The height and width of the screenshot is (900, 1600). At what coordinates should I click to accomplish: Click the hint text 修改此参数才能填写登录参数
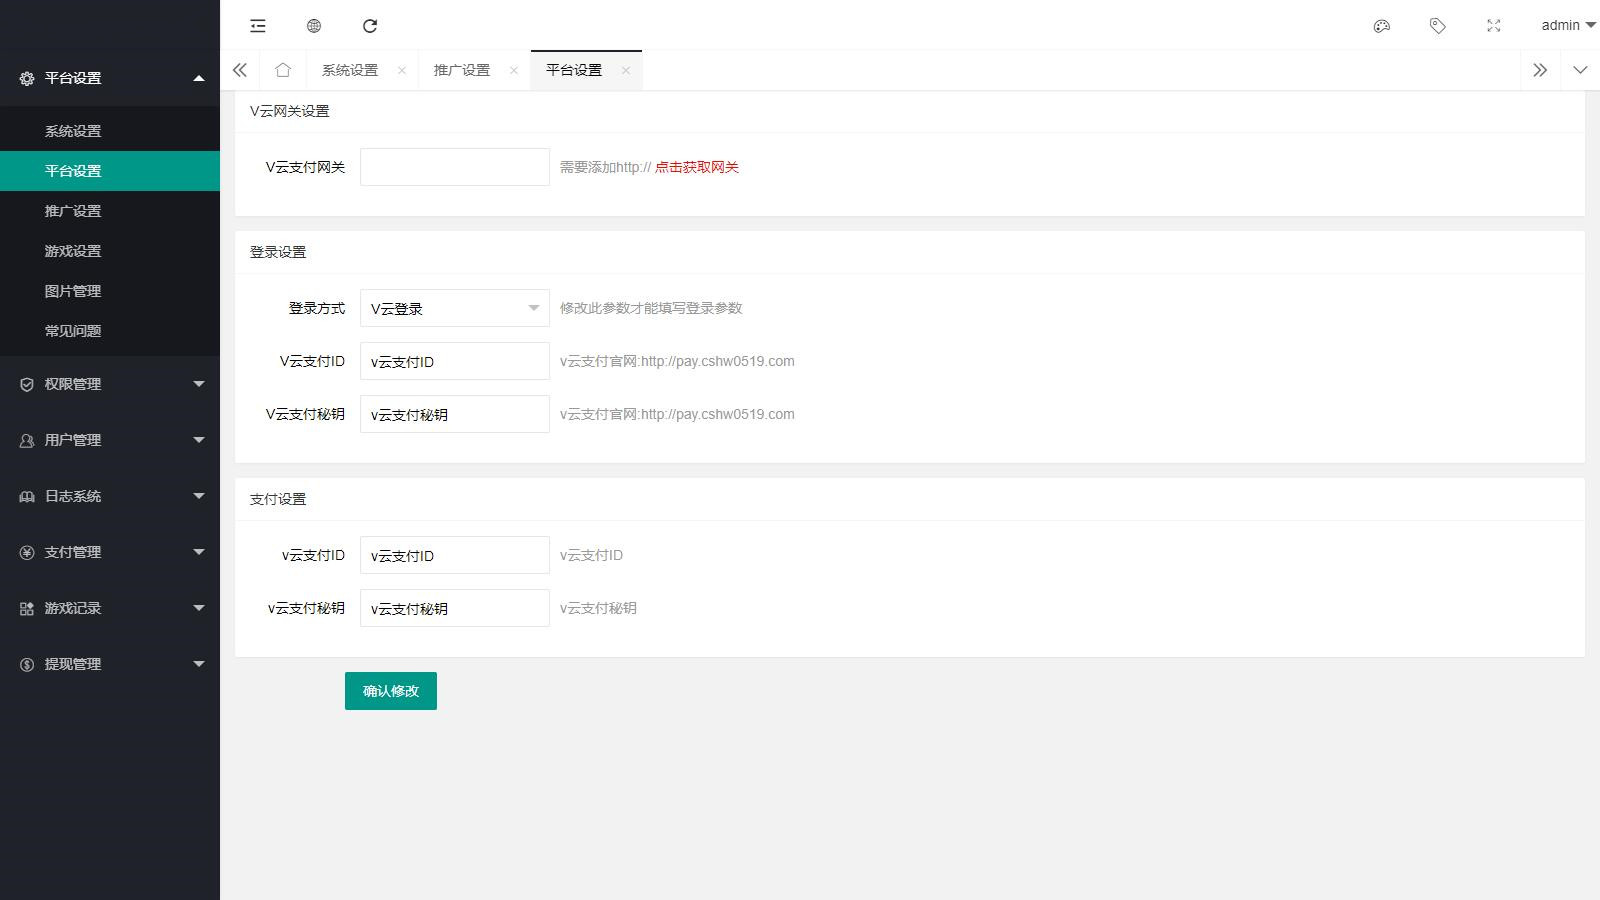(651, 308)
